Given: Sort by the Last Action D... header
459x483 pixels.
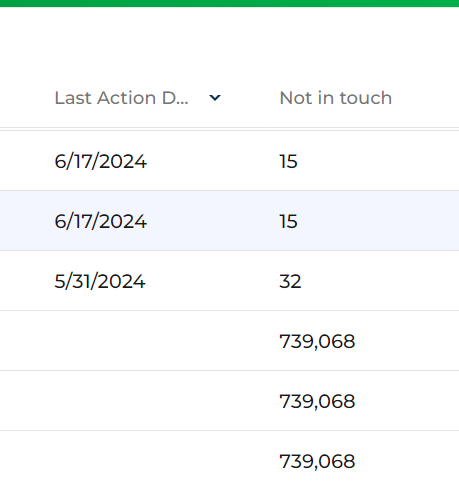Looking at the screenshot, I should 121,98.
